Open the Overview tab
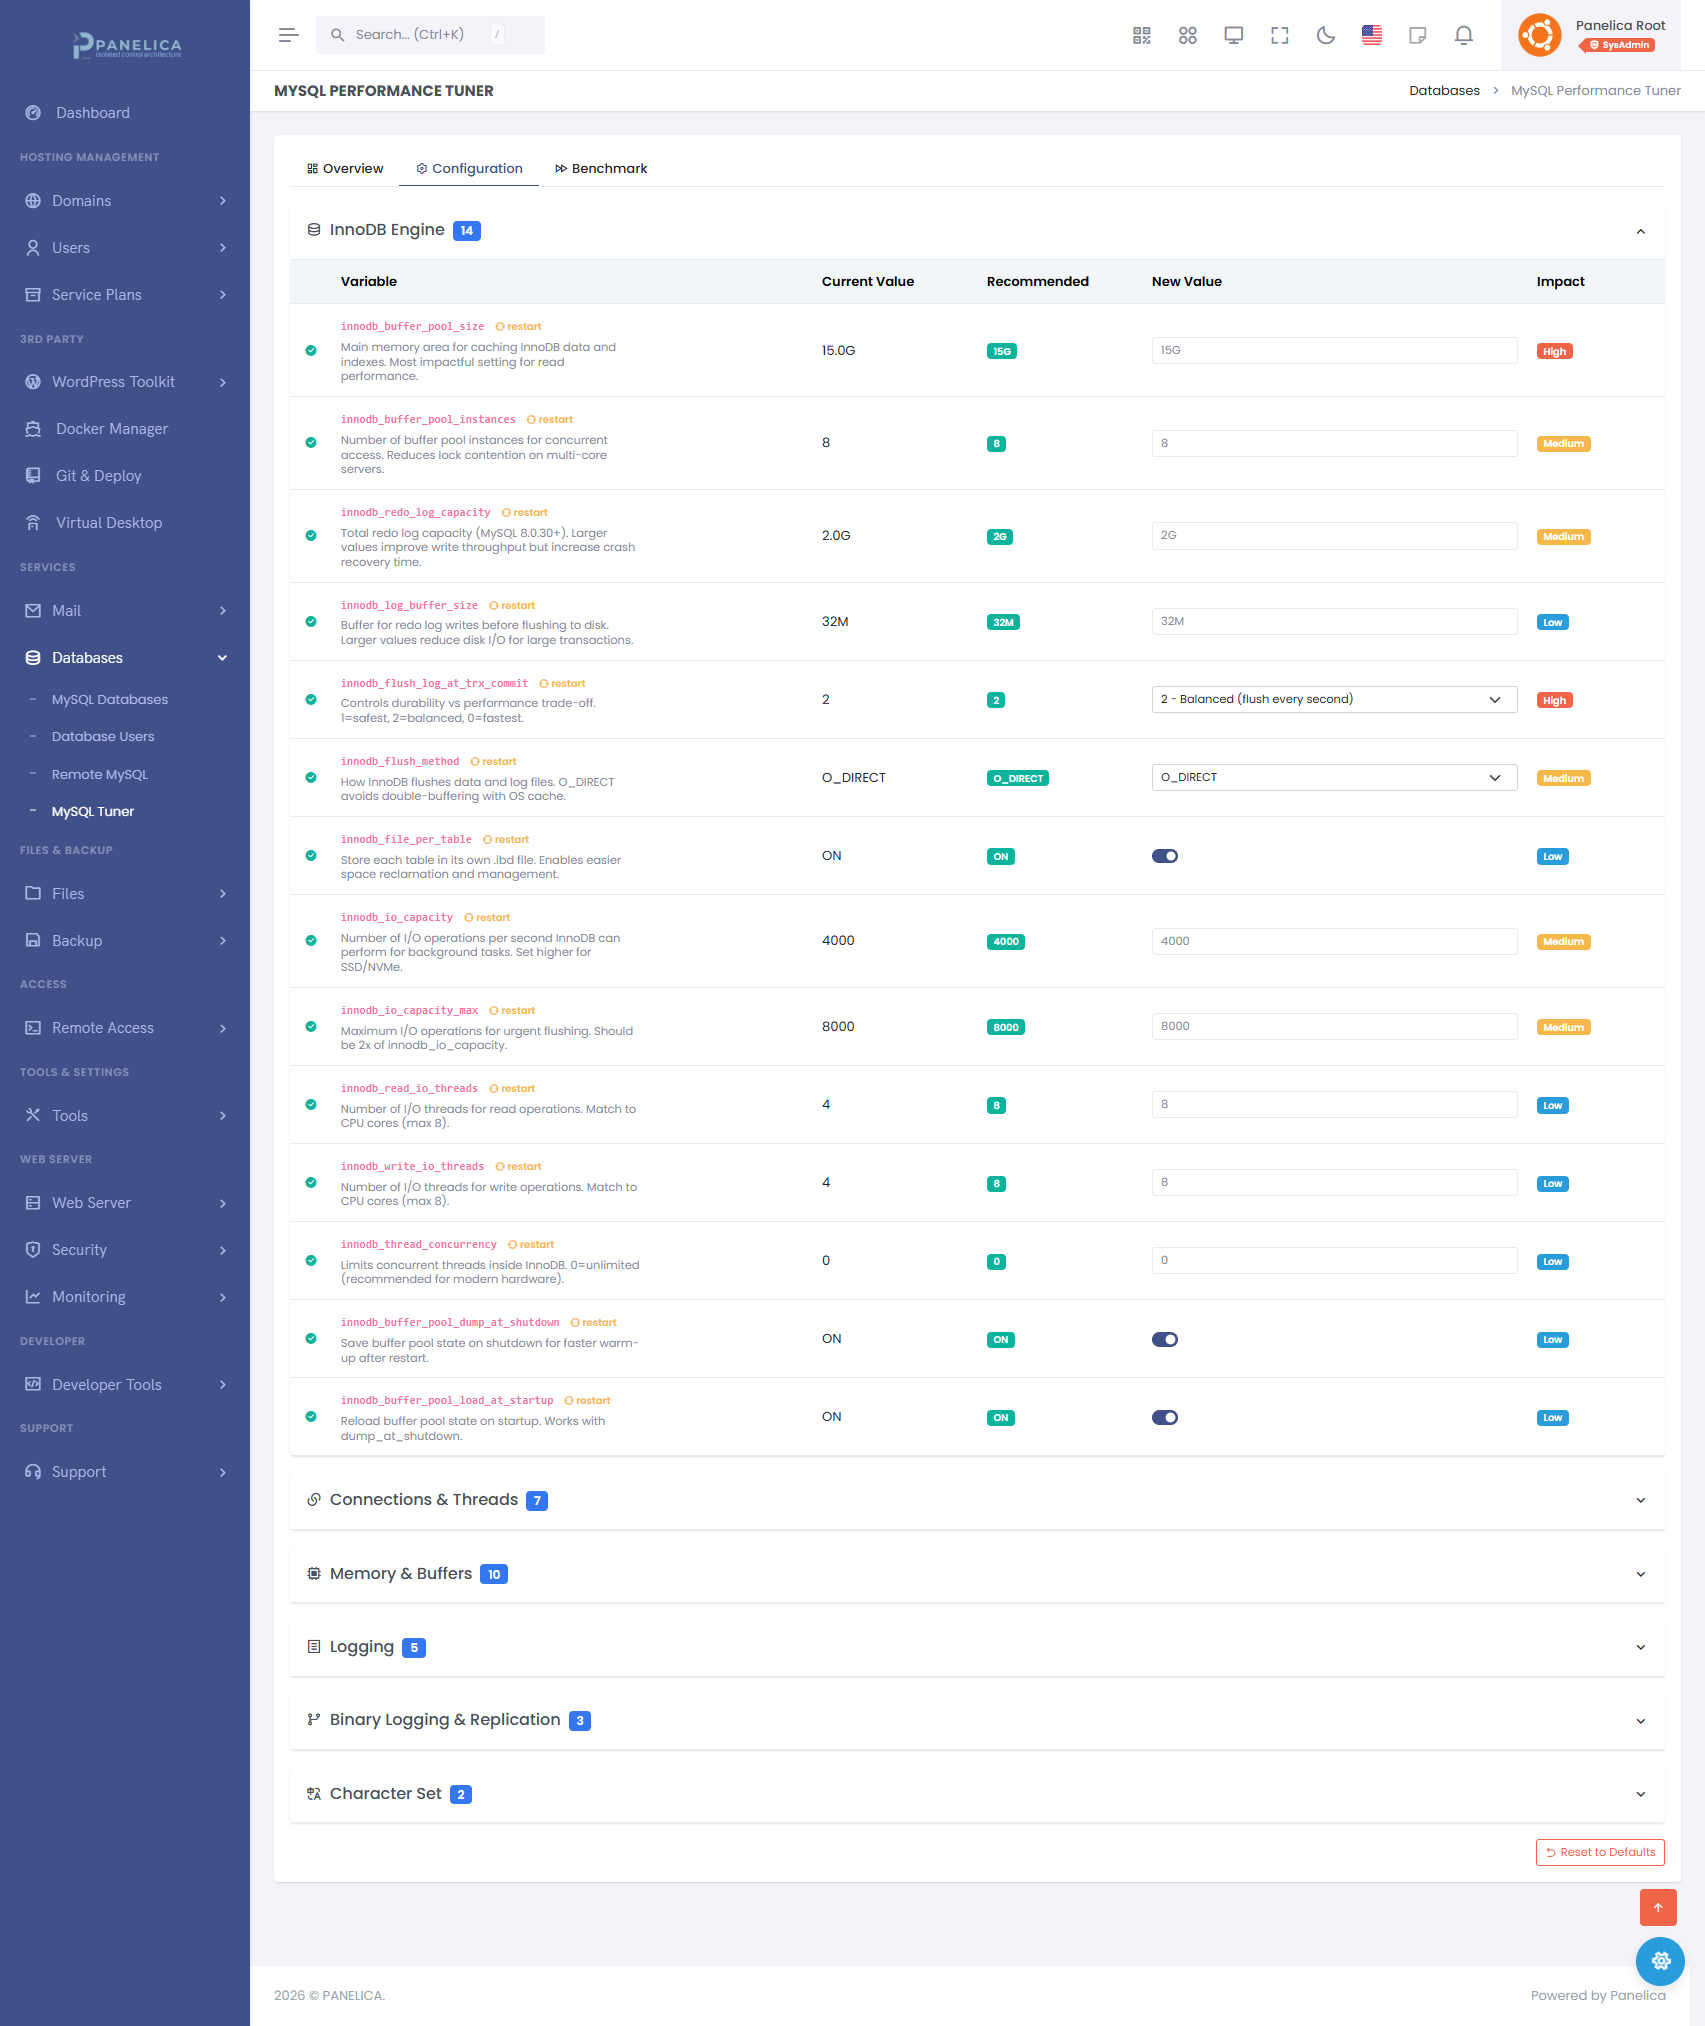This screenshot has height=2026, width=1705. click(344, 168)
